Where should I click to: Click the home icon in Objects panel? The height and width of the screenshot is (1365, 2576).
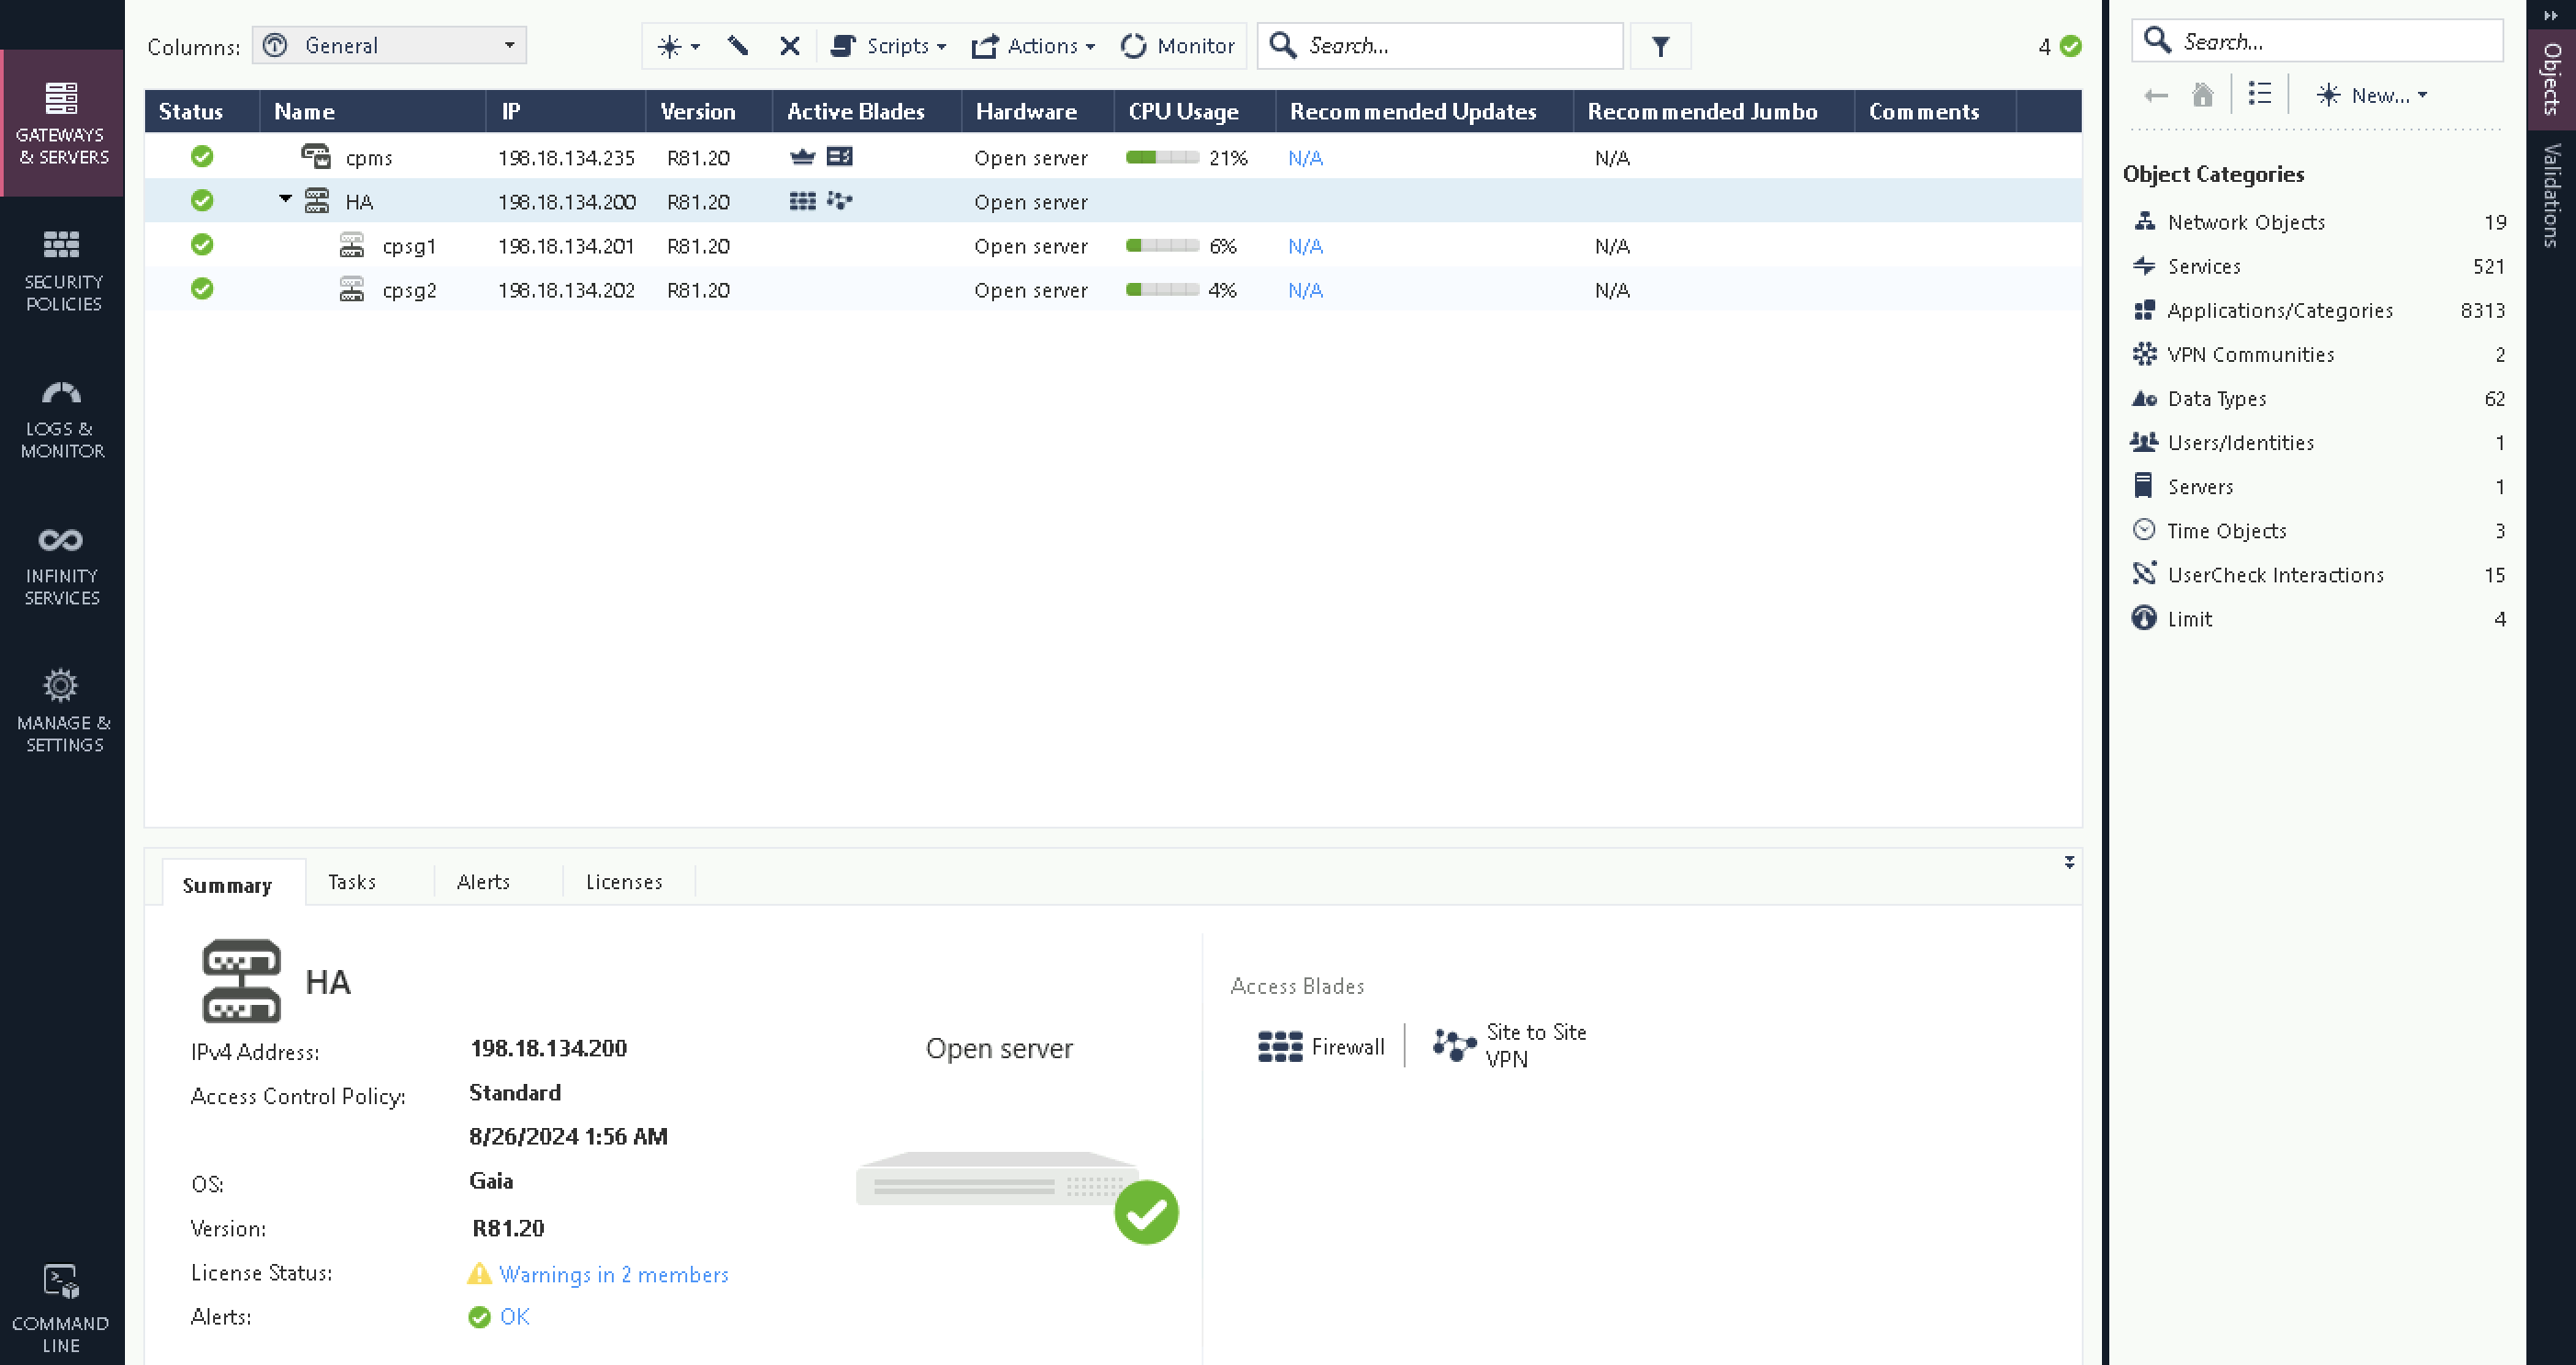point(2202,95)
